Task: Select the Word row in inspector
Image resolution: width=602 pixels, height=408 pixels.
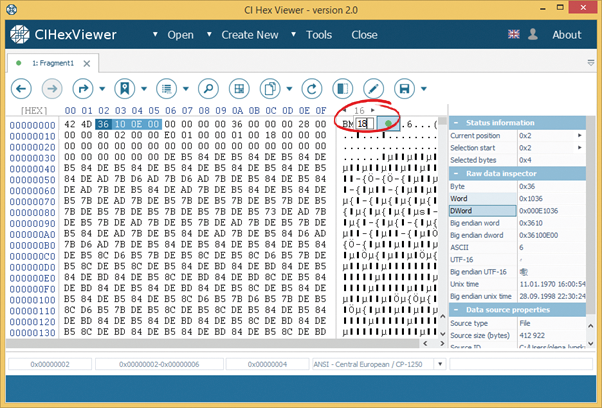Action: (517, 198)
